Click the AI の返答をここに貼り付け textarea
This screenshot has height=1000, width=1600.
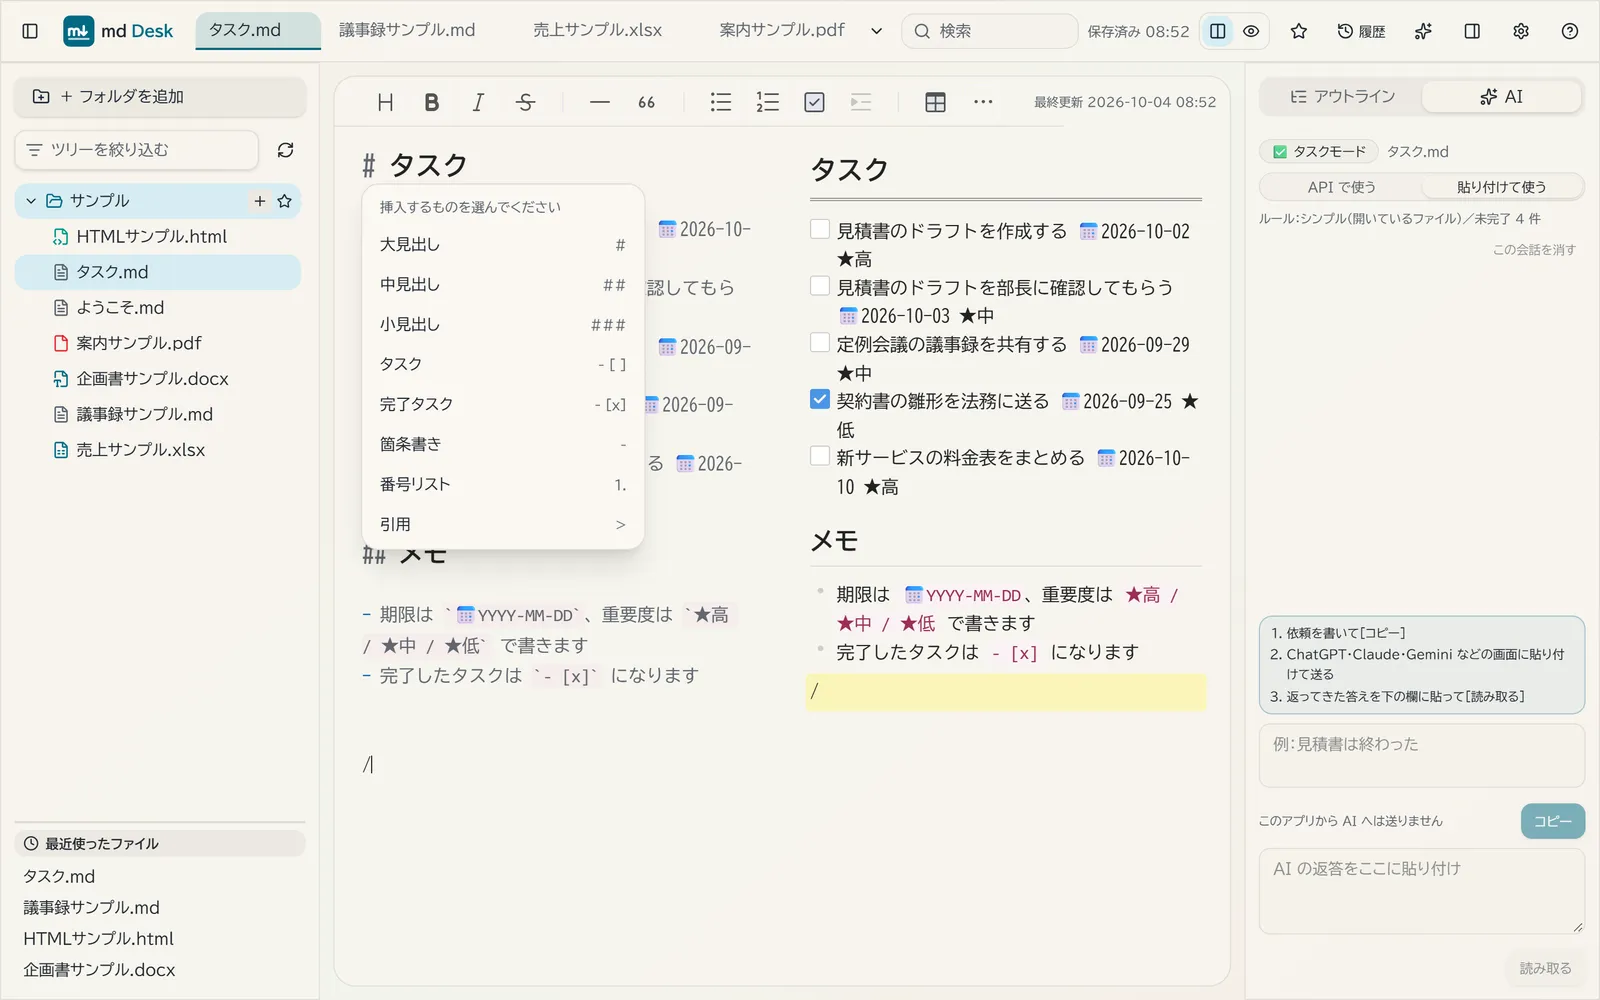(x=1421, y=892)
